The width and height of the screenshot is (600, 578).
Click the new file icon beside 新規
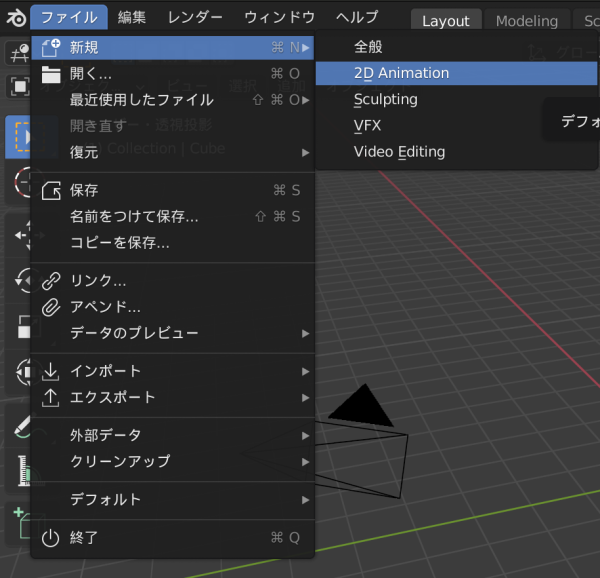pos(51,47)
